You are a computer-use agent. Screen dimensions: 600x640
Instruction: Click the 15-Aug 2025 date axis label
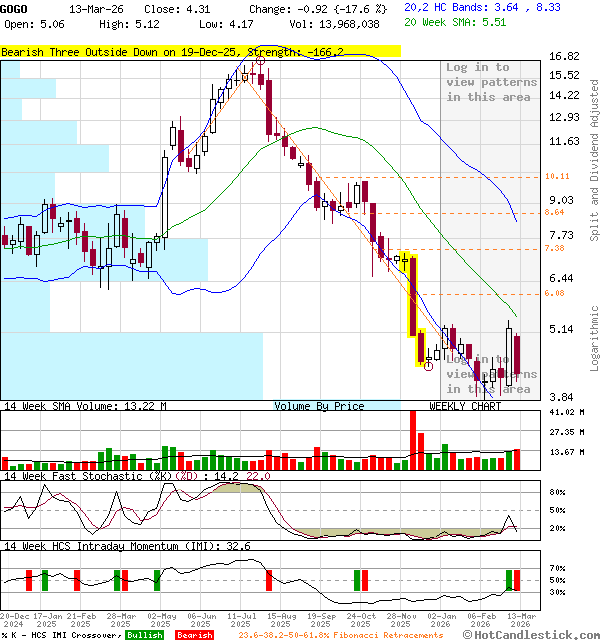point(282,621)
